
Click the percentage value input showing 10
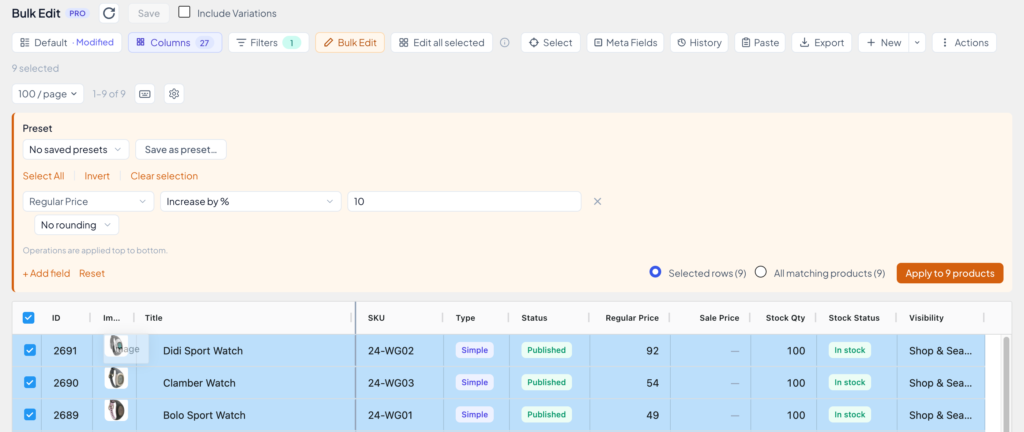[x=464, y=202]
